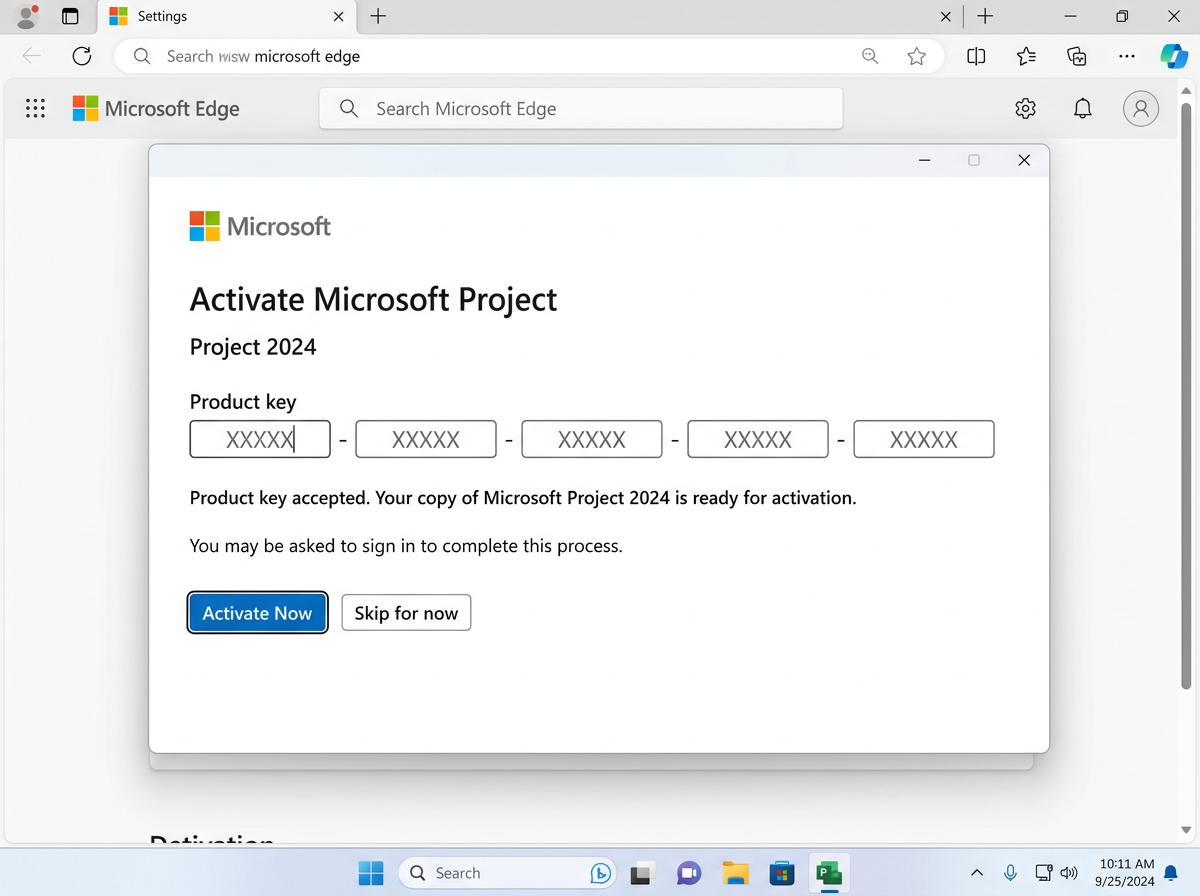Open Task View on the taskbar
Viewport: 1200px width, 896px height.
click(x=642, y=873)
